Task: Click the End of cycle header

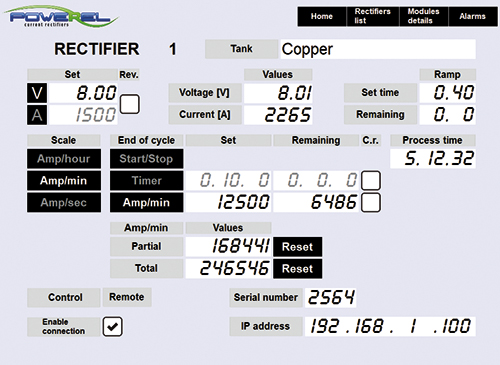Action: 146,140
